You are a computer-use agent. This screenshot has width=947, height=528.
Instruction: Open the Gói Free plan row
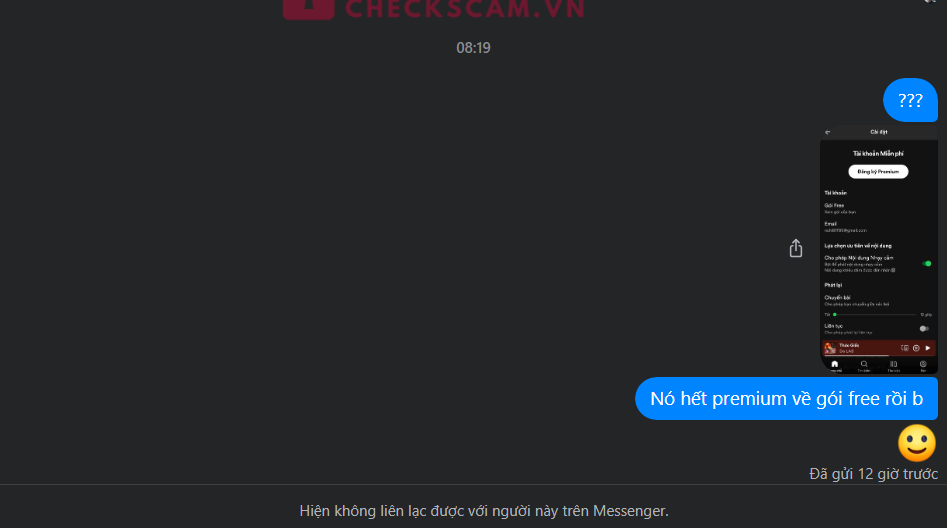click(878, 208)
